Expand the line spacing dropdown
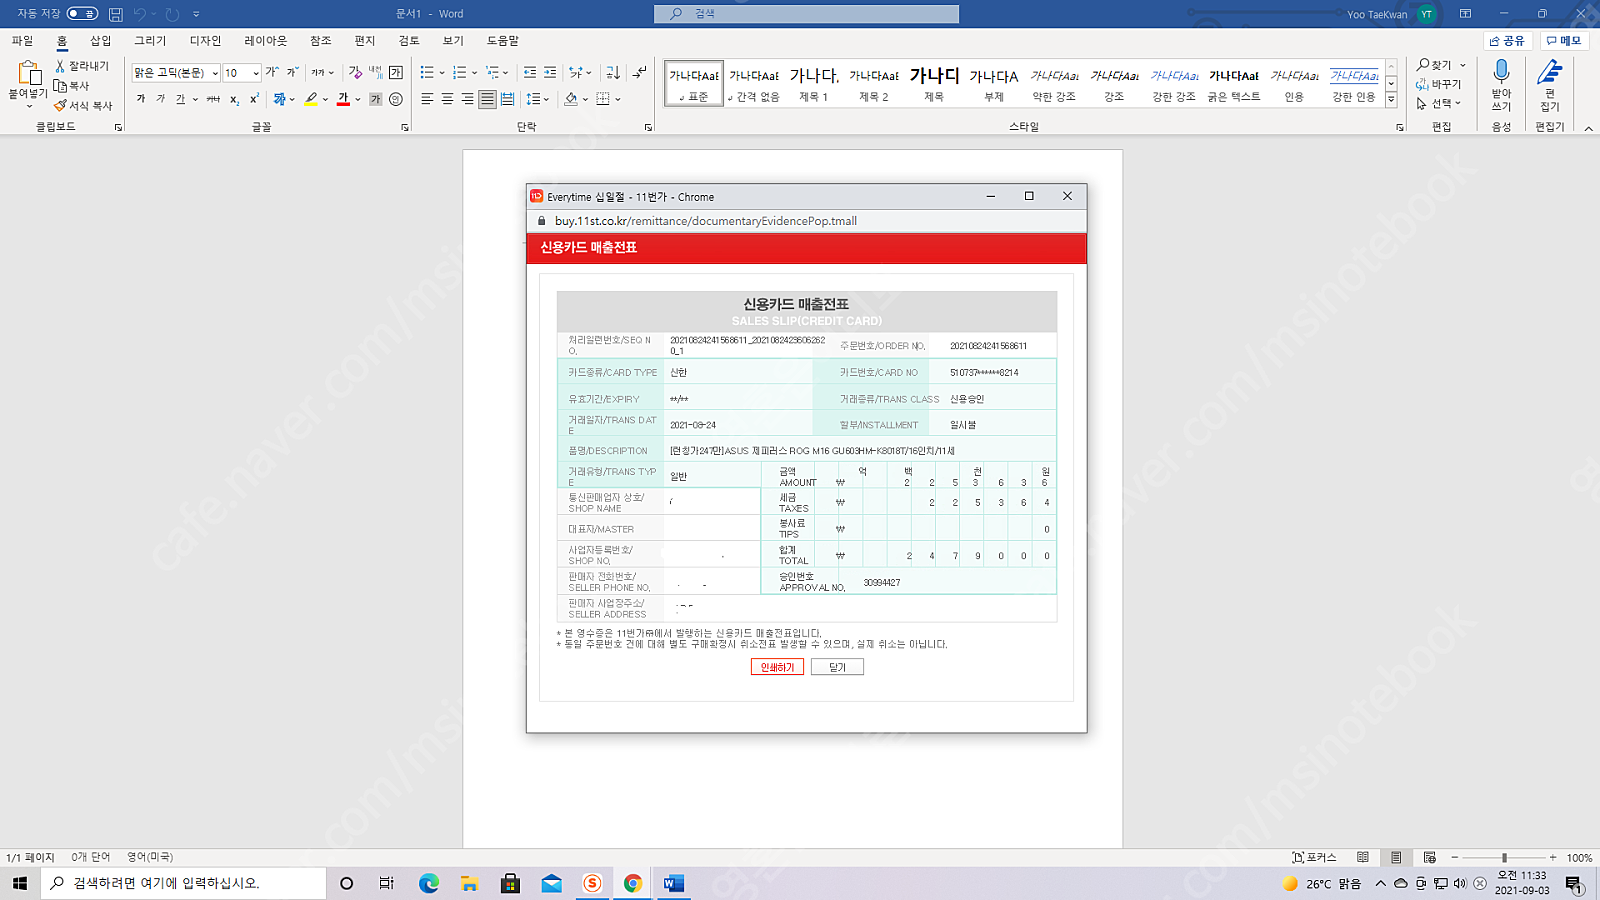The width and height of the screenshot is (1600, 900). (538, 99)
